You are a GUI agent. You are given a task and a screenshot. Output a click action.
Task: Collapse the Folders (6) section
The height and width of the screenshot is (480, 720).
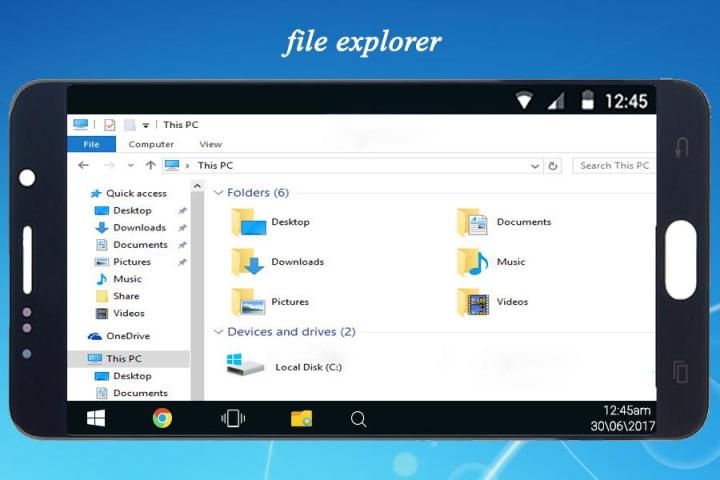tap(219, 193)
